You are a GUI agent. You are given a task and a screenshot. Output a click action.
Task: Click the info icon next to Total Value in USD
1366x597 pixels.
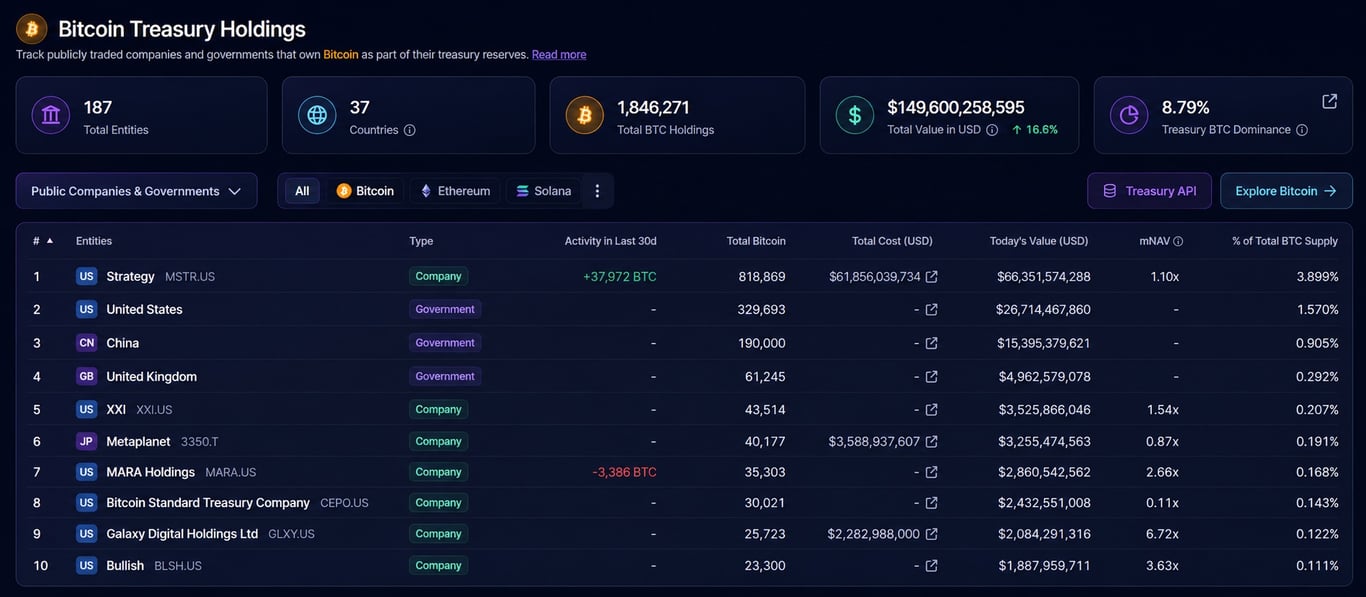[x=992, y=130]
